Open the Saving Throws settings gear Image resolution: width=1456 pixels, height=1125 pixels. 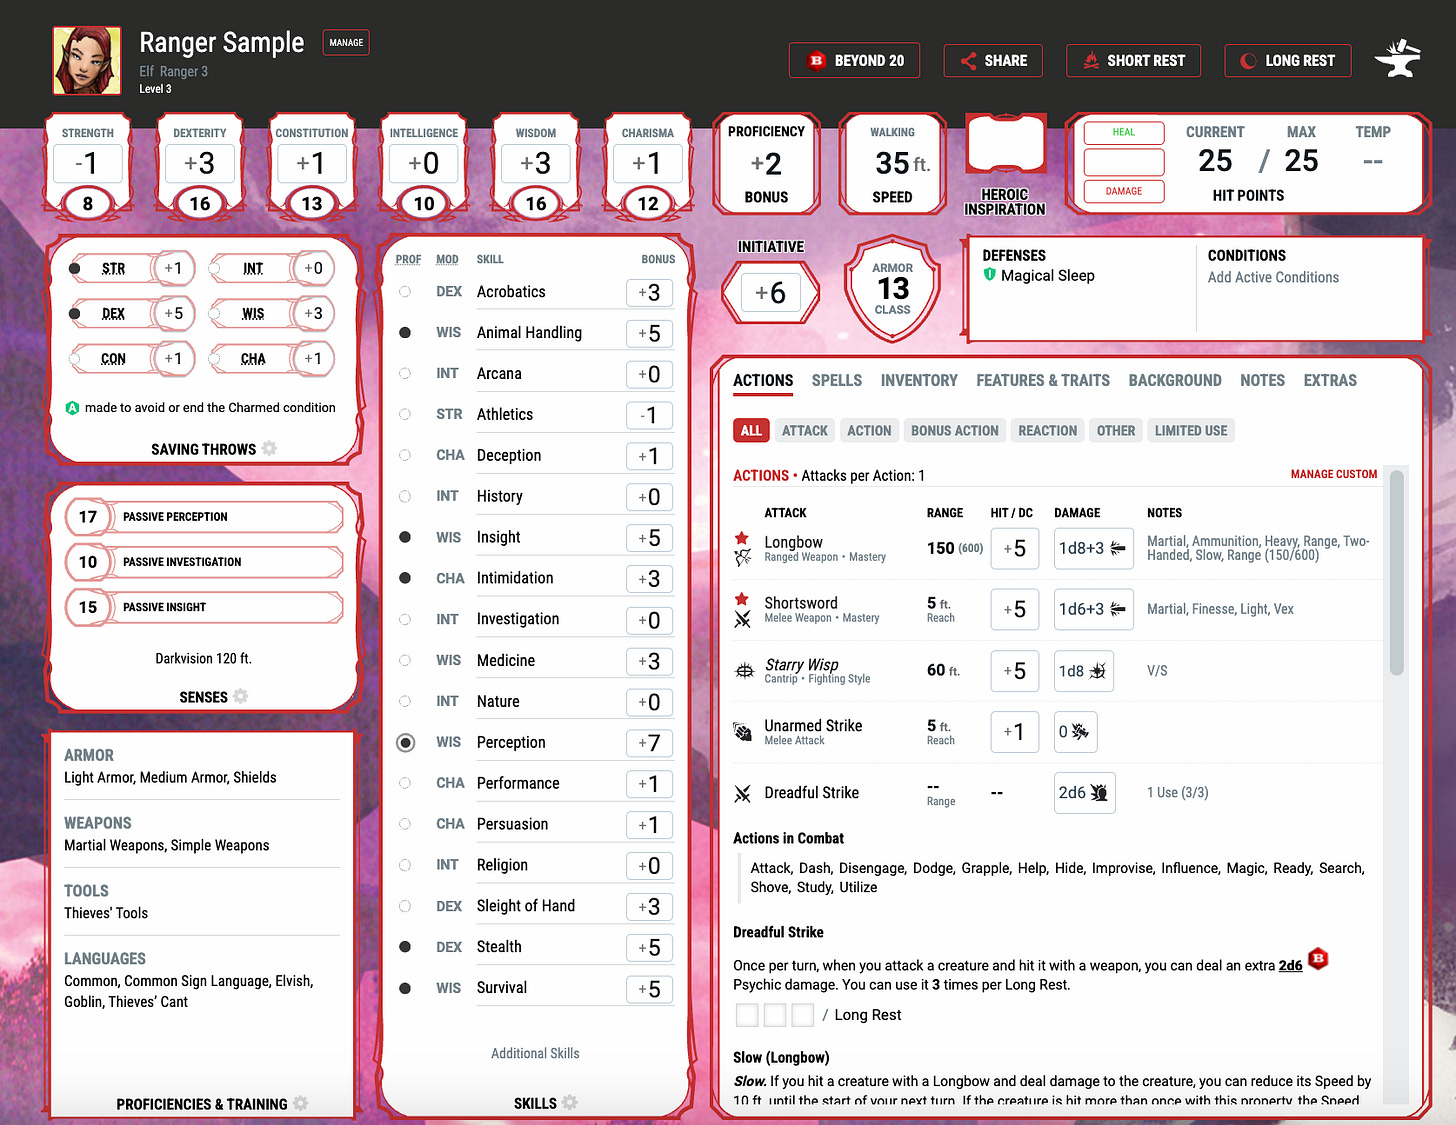pos(269,449)
